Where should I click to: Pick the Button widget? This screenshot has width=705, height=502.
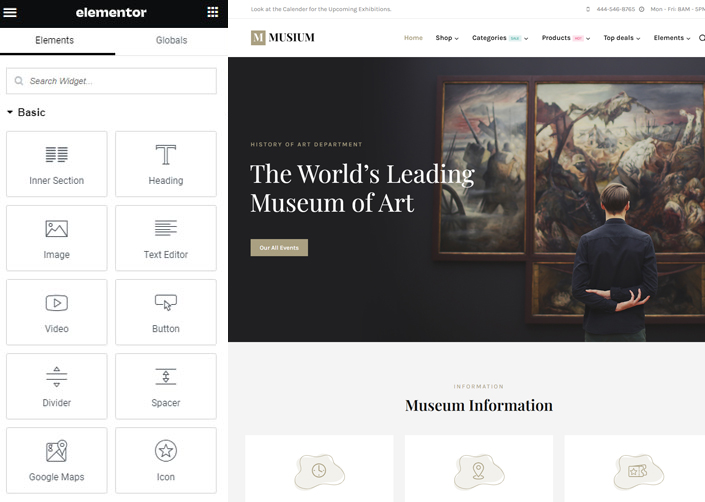(x=166, y=312)
